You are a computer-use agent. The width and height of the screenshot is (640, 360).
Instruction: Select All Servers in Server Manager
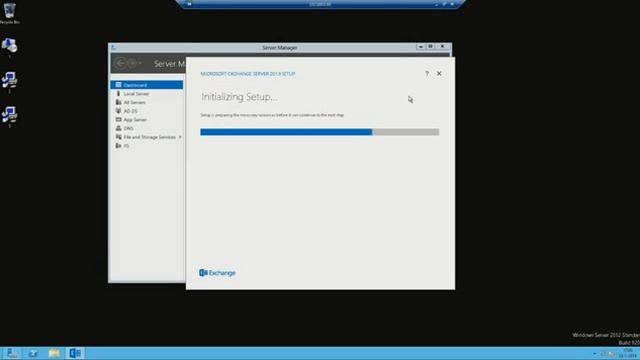pos(147,102)
